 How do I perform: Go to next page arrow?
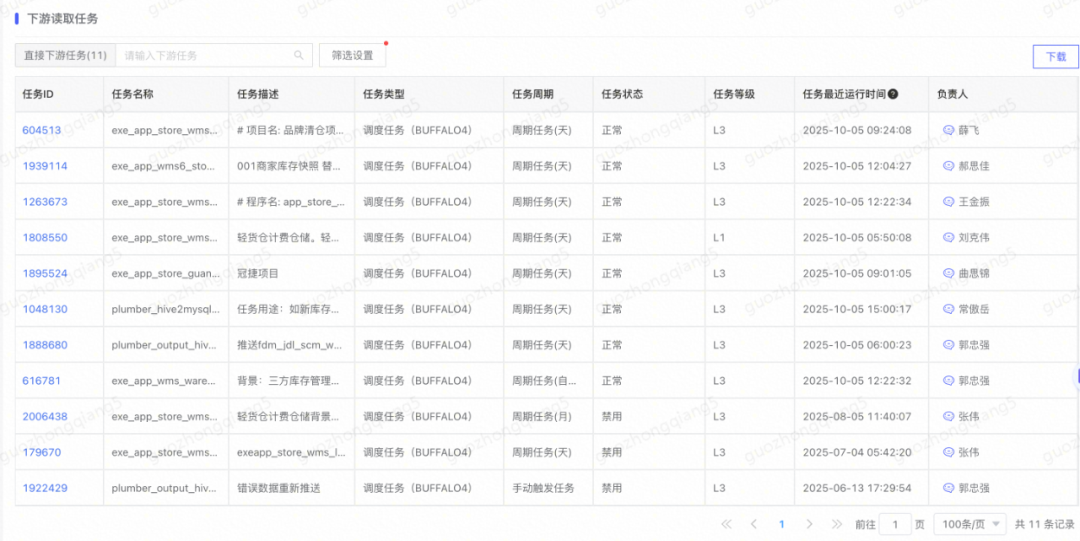(809, 524)
